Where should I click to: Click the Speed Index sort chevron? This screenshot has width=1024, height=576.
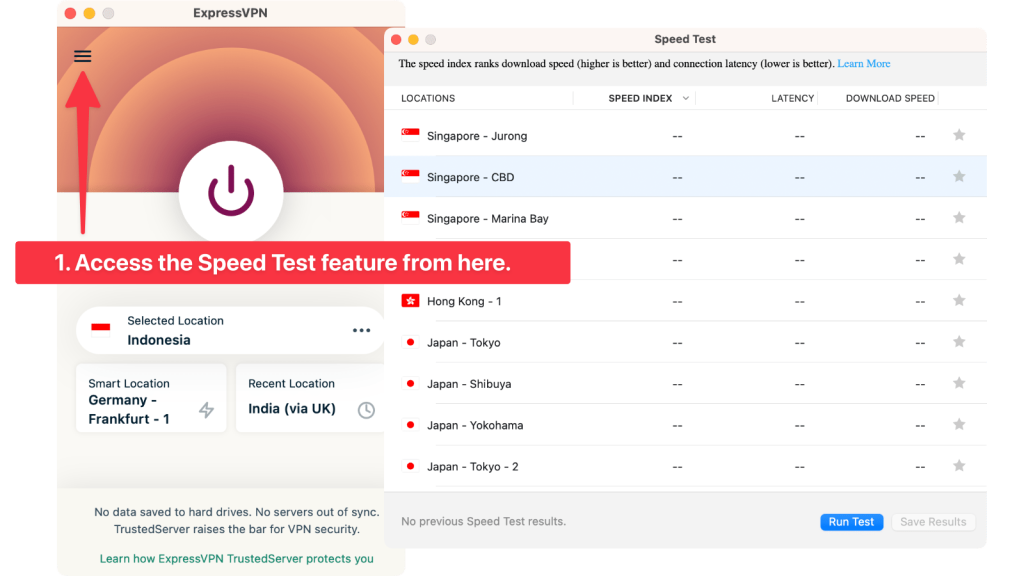click(686, 98)
